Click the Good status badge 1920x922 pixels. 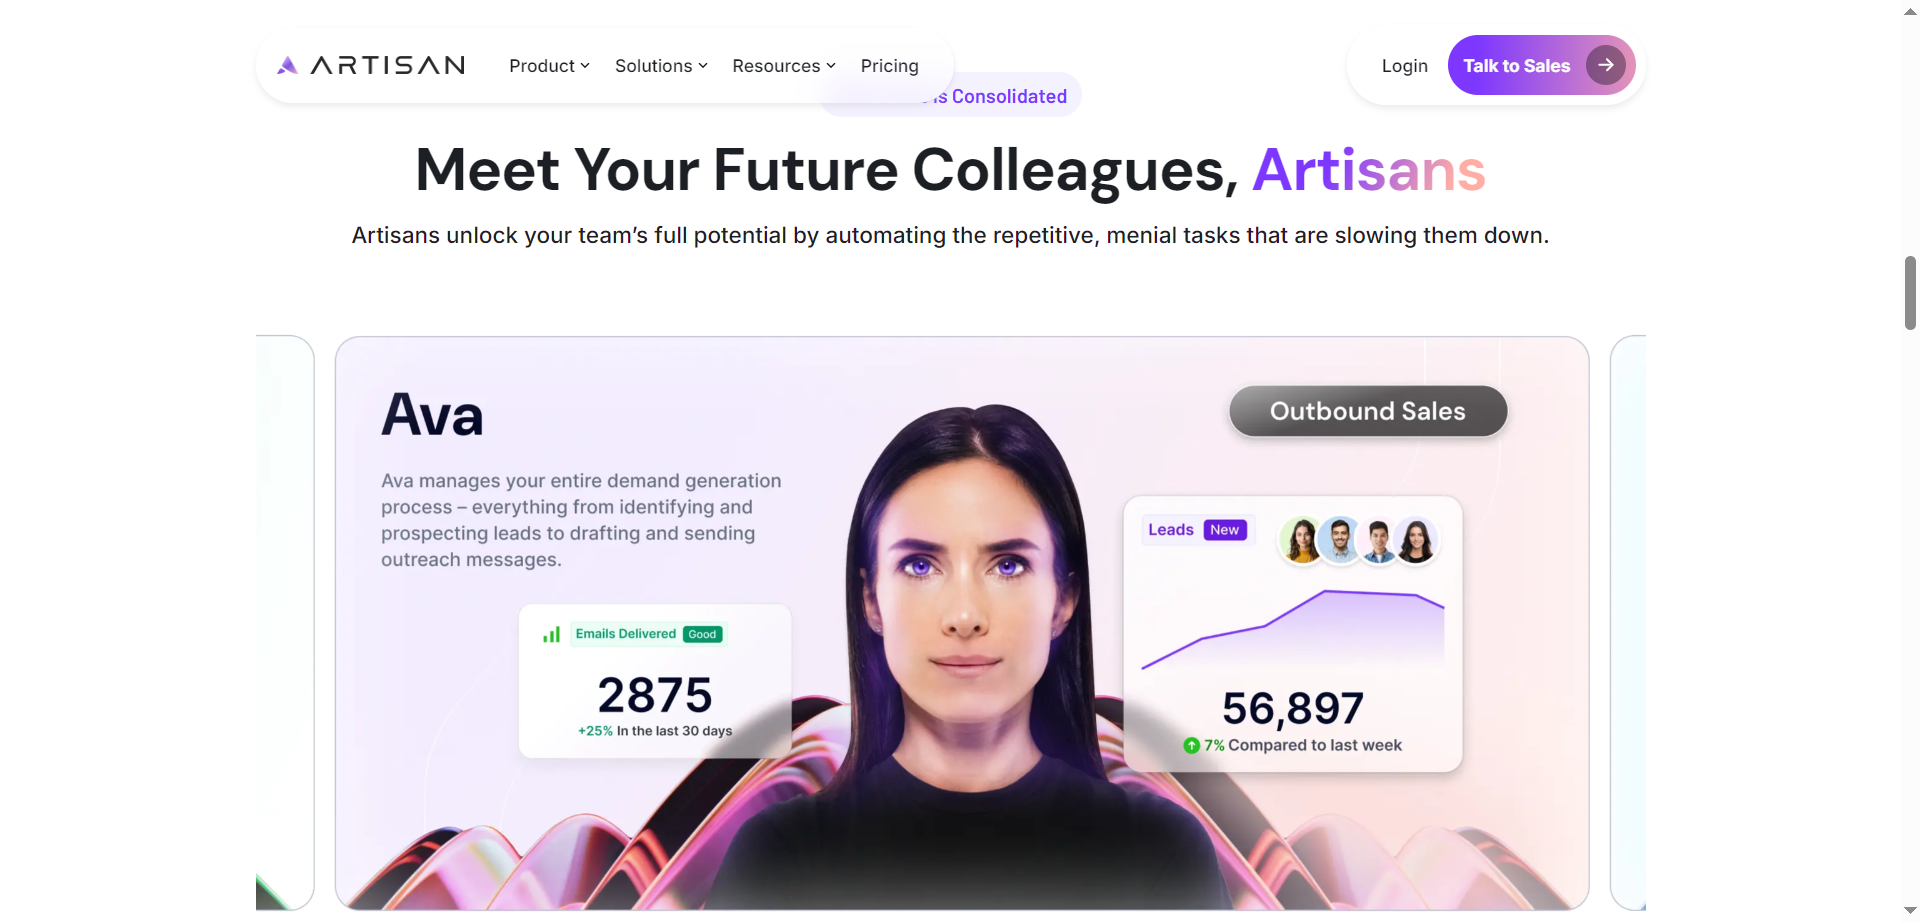pos(702,634)
